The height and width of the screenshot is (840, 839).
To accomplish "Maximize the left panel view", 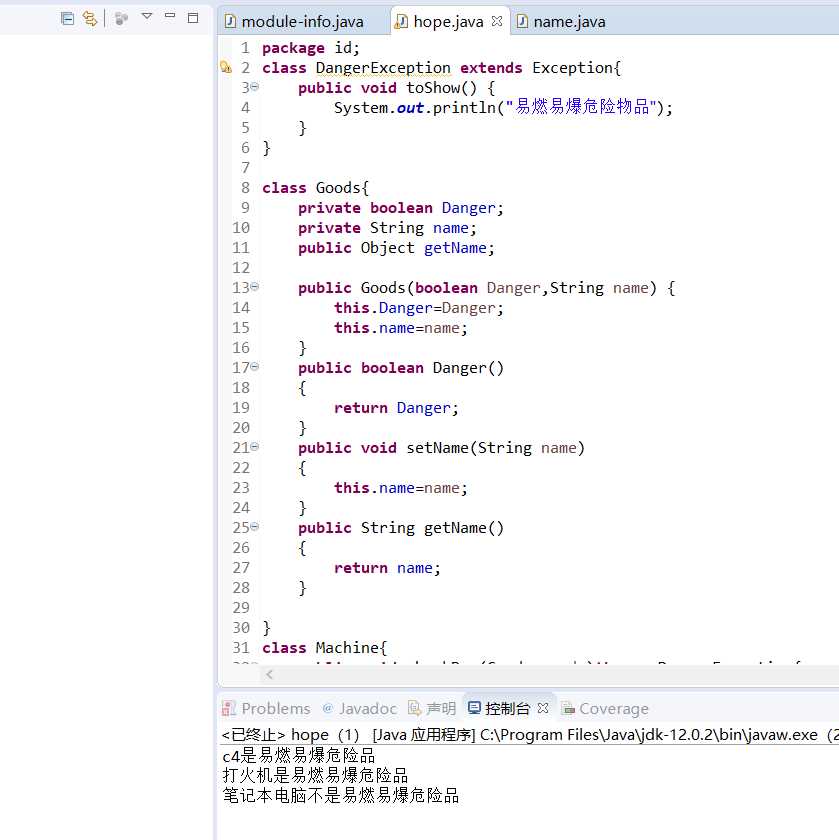I will pos(193,18).
